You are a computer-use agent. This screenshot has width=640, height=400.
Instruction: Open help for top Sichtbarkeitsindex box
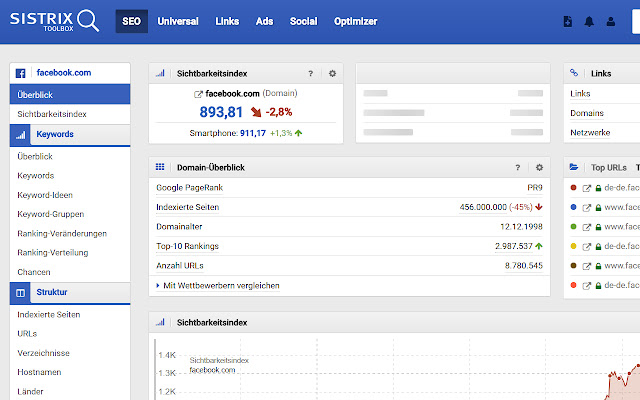[311, 73]
